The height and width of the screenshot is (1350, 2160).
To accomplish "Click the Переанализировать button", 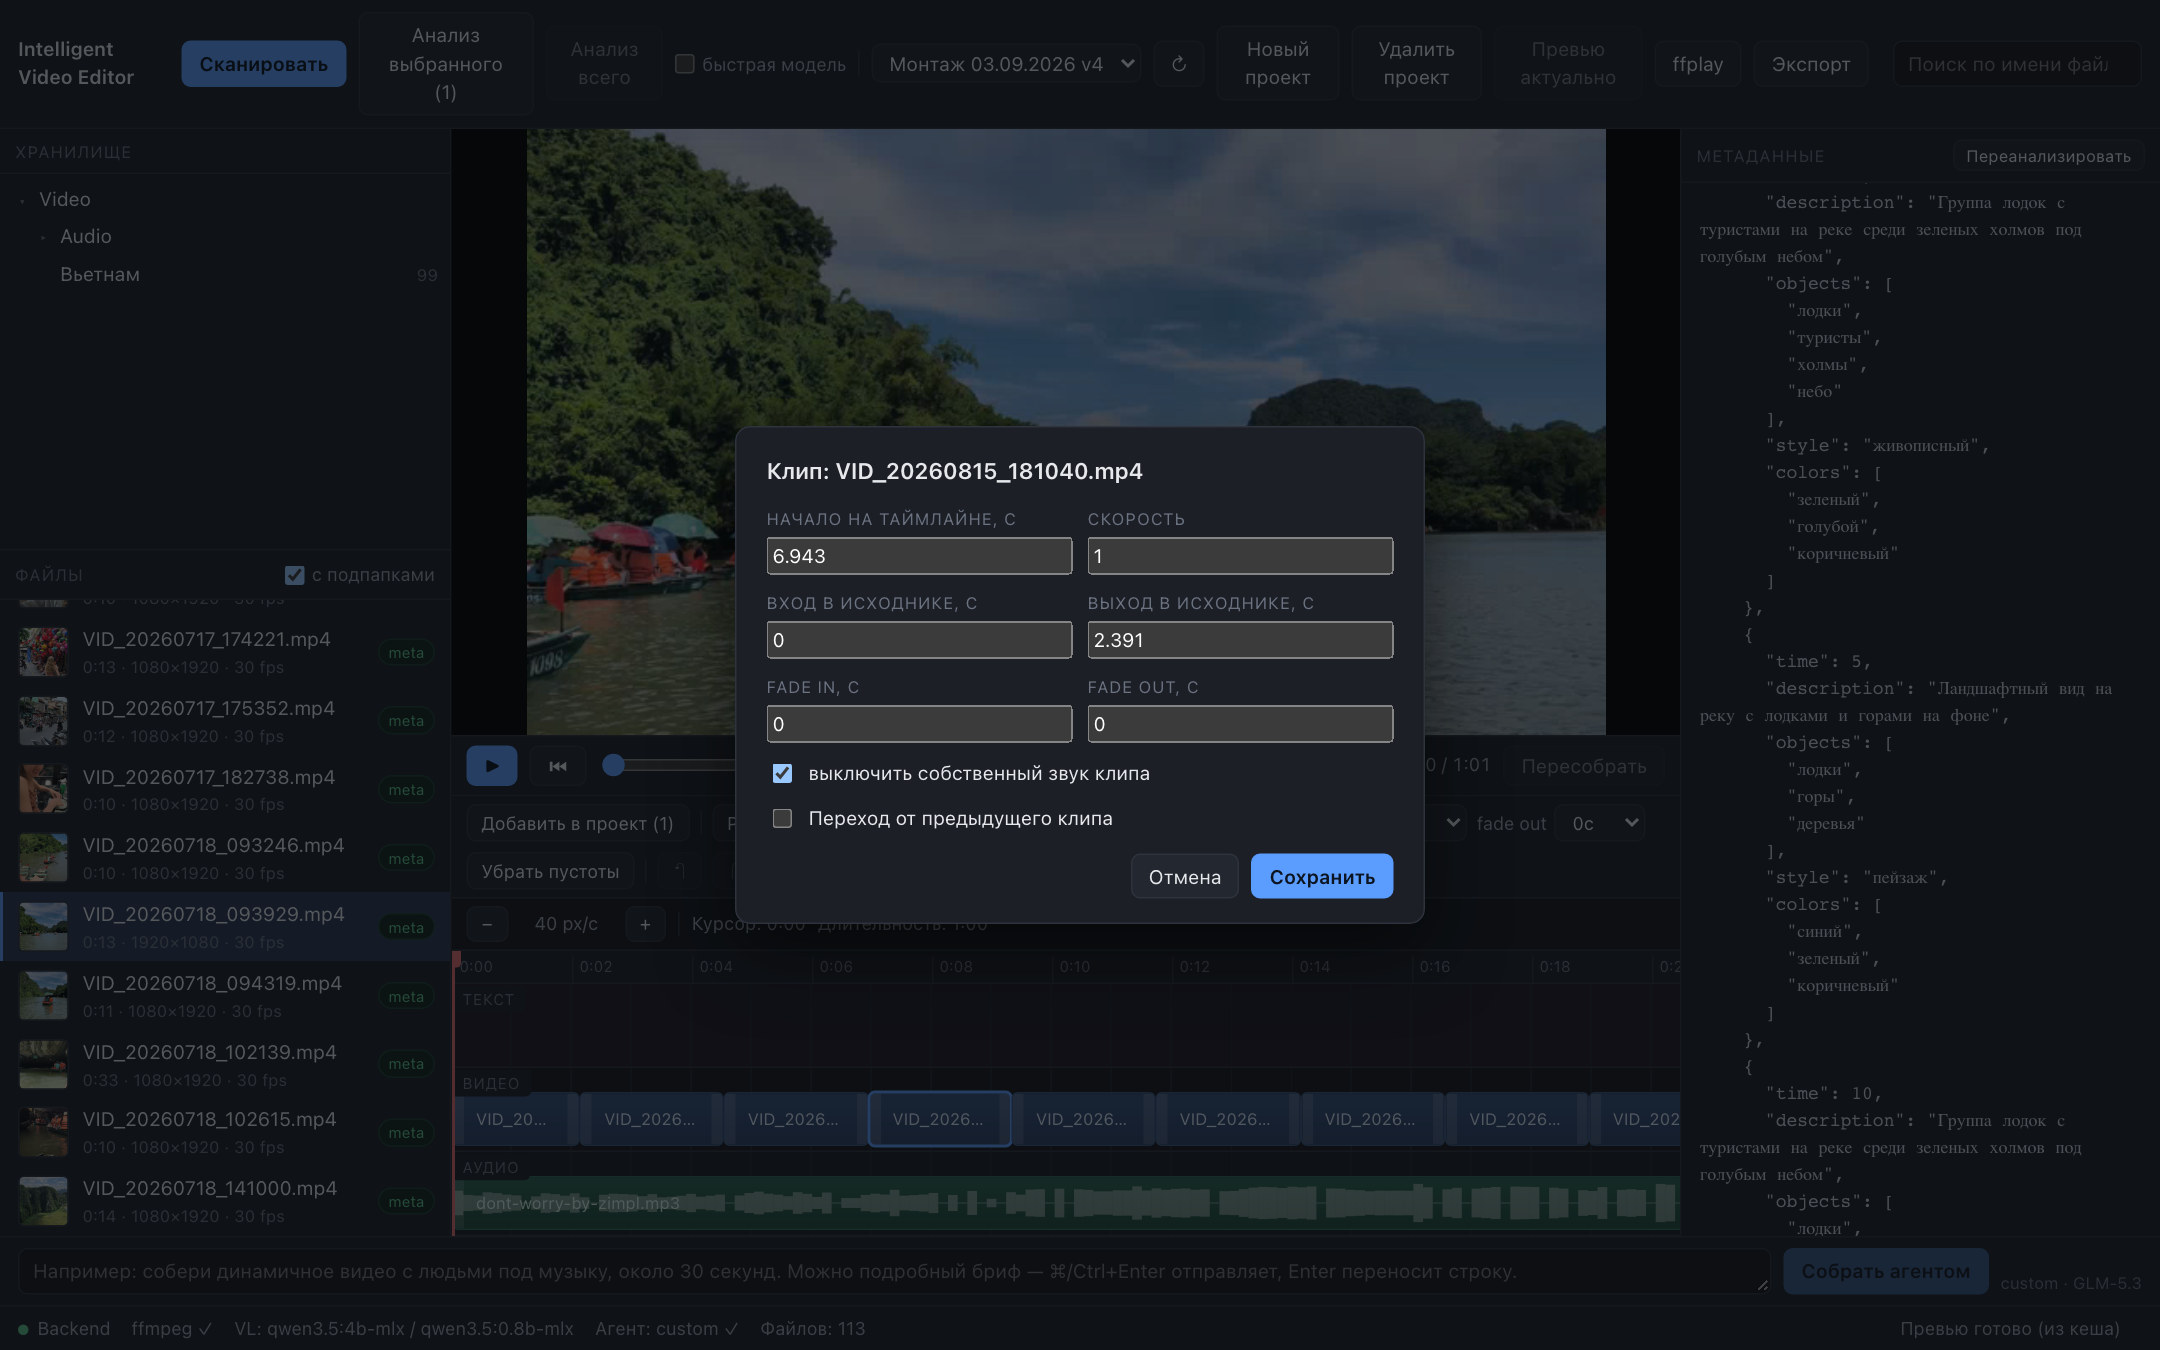I will coord(2048,156).
